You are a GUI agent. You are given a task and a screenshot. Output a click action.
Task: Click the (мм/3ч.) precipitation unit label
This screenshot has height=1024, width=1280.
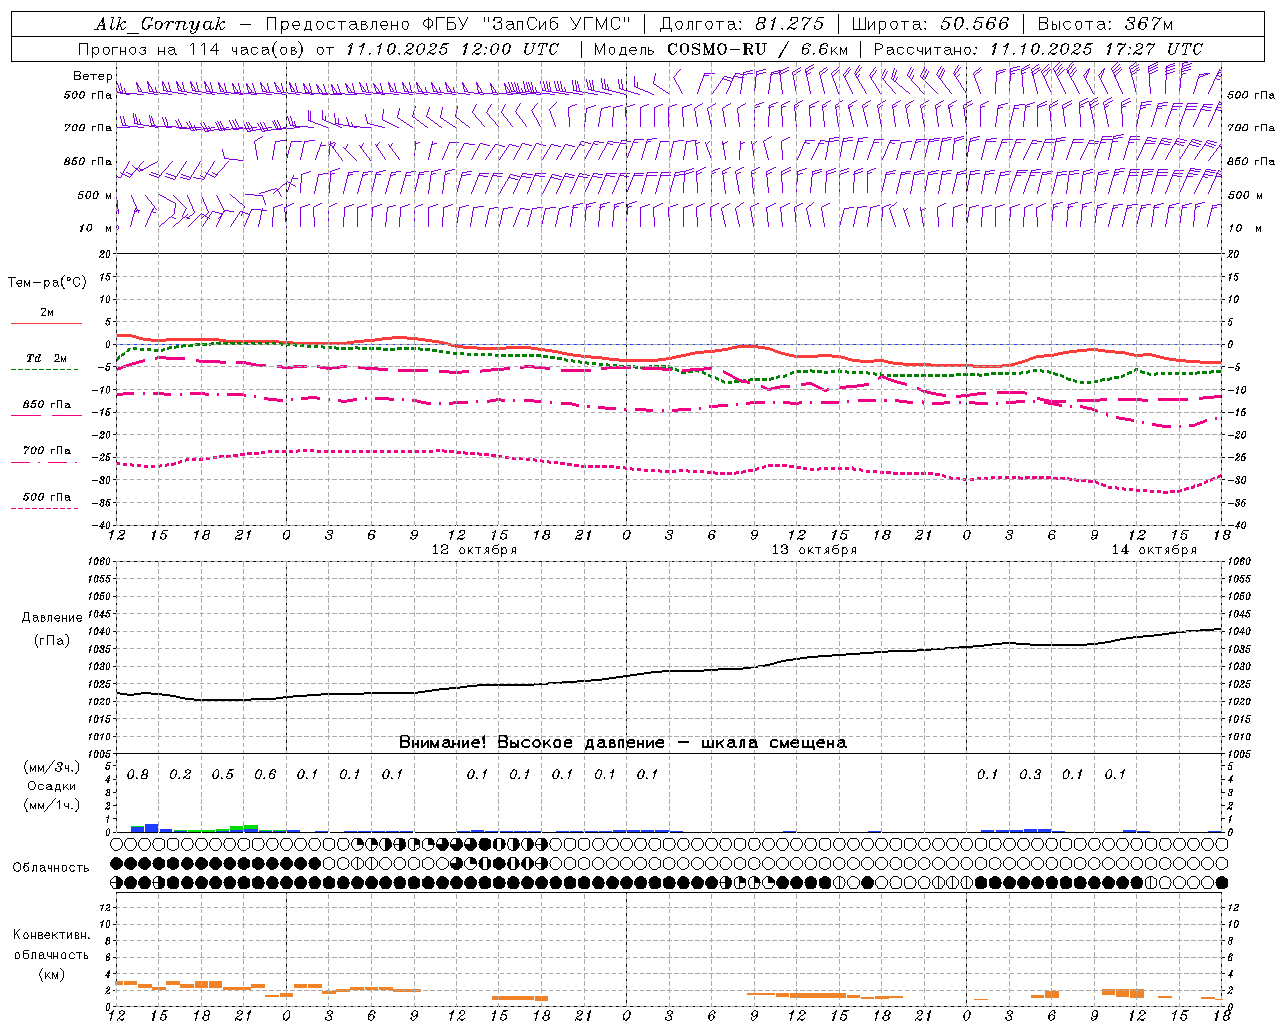51,767
